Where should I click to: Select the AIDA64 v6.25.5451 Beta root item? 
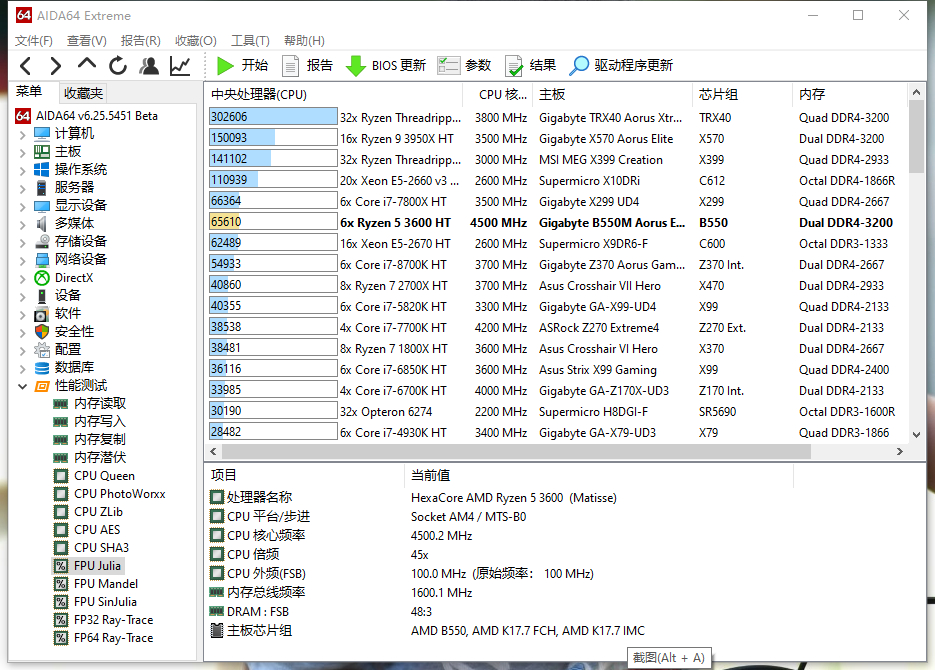click(x=87, y=116)
